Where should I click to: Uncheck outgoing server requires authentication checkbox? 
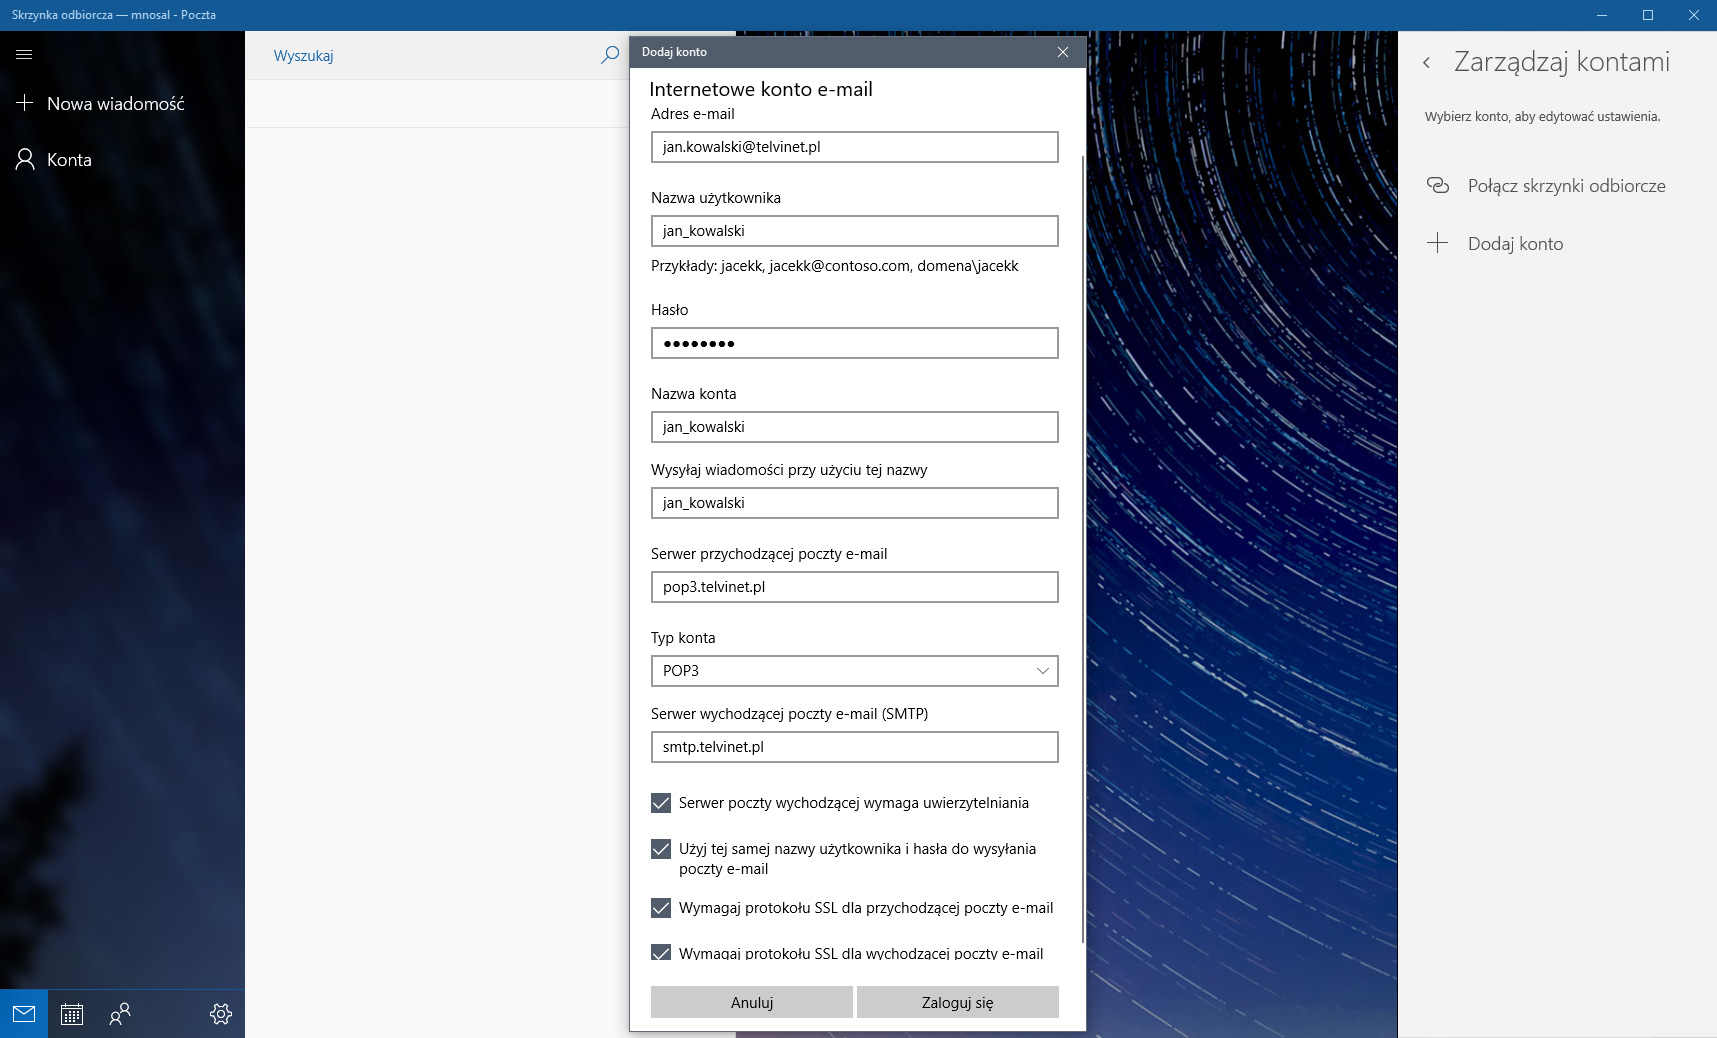pos(661,803)
